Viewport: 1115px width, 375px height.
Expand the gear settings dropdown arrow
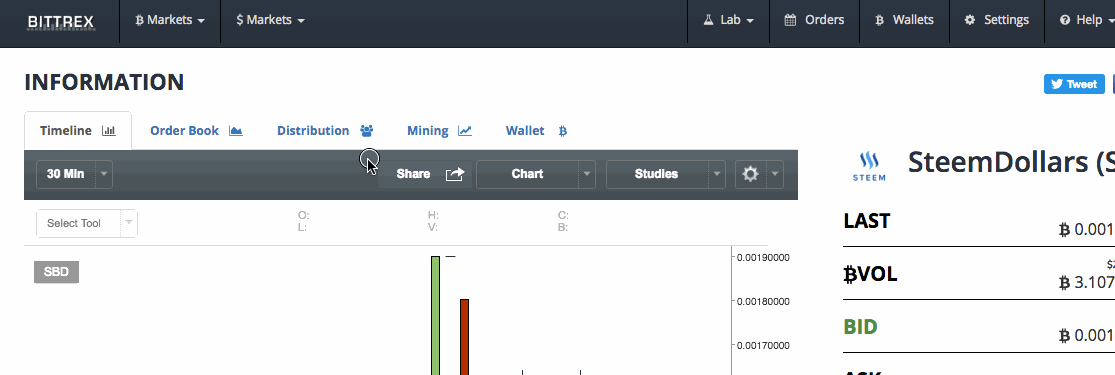[775, 174]
